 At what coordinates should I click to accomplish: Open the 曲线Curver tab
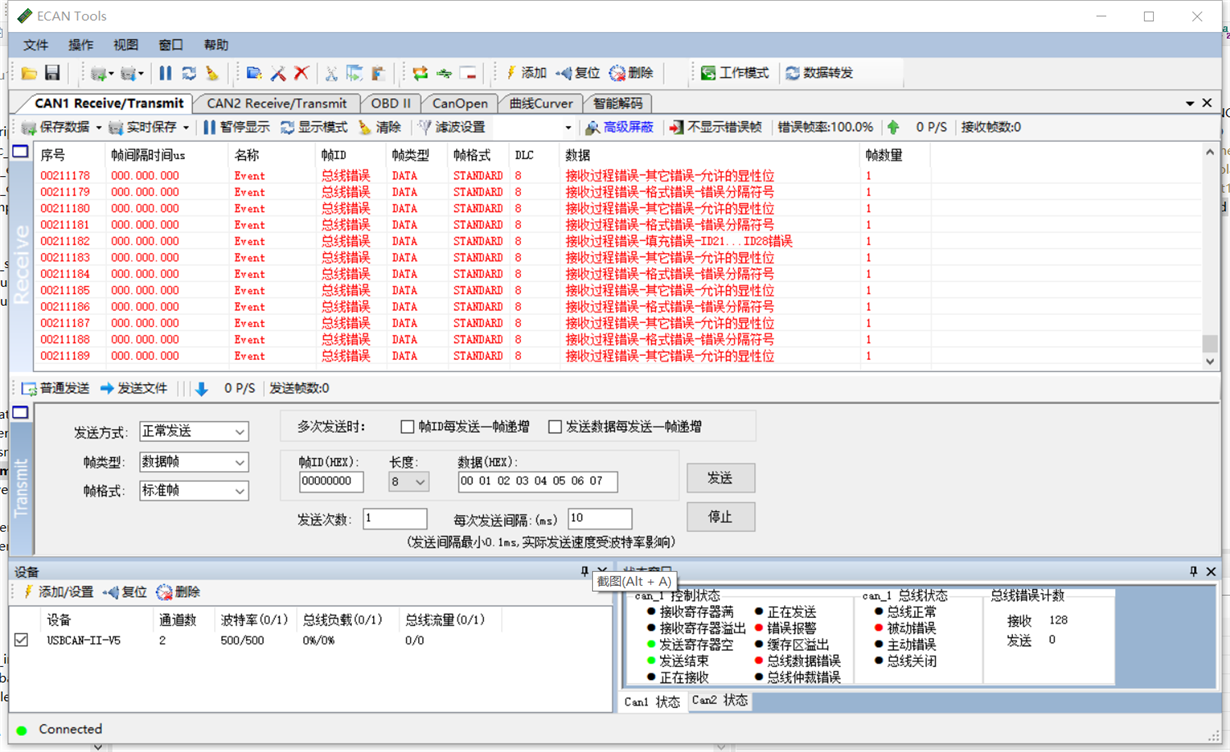(541, 103)
